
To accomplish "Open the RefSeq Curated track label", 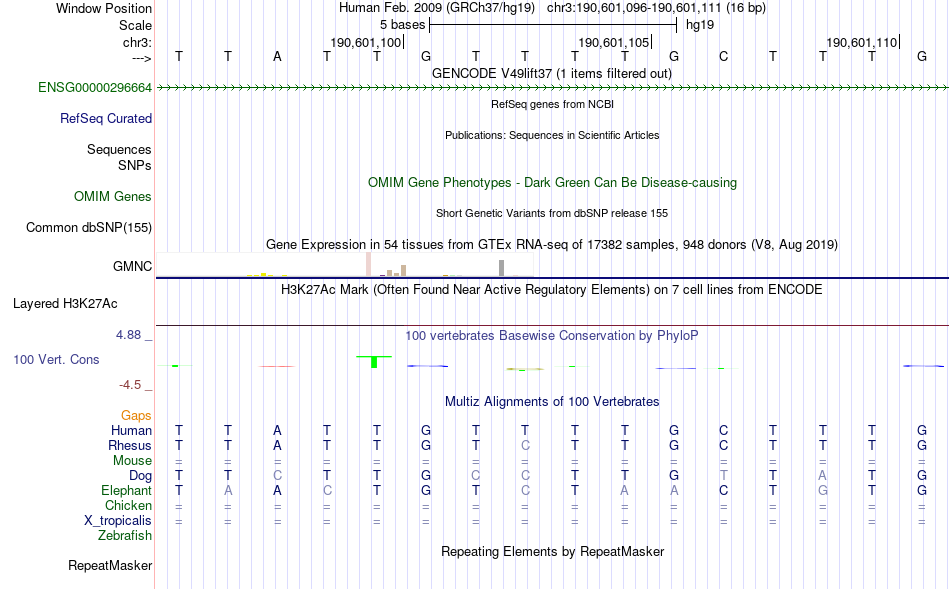I will pos(105,119).
